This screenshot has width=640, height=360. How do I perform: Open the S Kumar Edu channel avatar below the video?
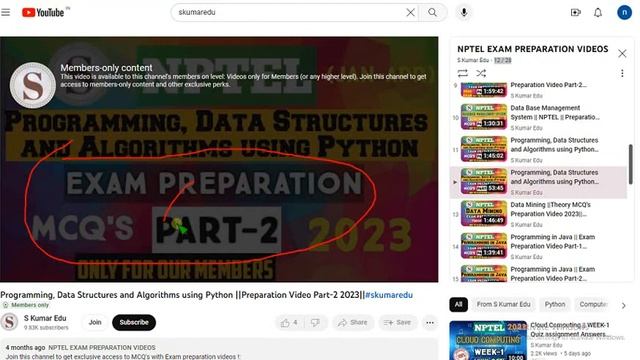coord(9,322)
